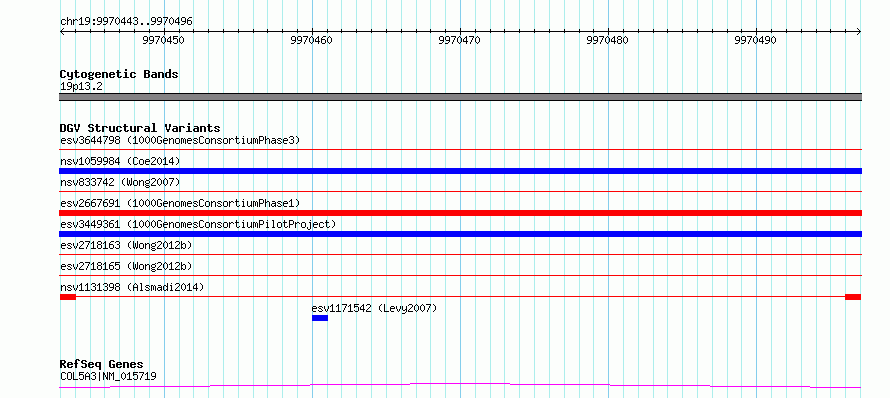The width and height of the screenshot is (890, 398).
Task: Click the red esv2667691 variant bar
Action: click(x=460, y=213)
